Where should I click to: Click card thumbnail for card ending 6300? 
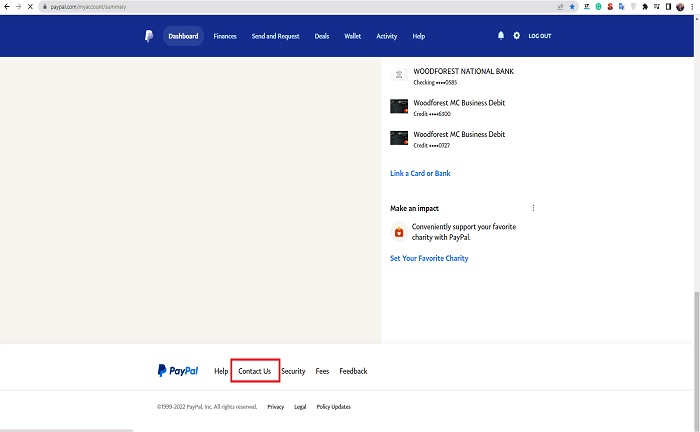click(x=399, y=106)
